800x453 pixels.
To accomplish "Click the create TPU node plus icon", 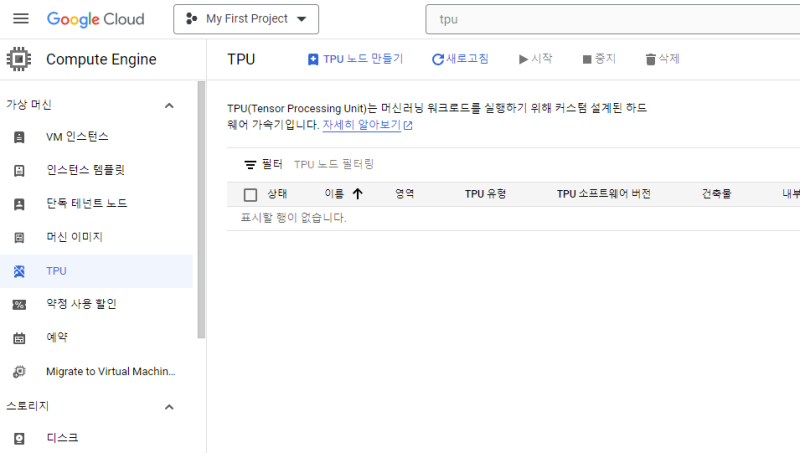I will pyautogui.click(x=313, y=60).
